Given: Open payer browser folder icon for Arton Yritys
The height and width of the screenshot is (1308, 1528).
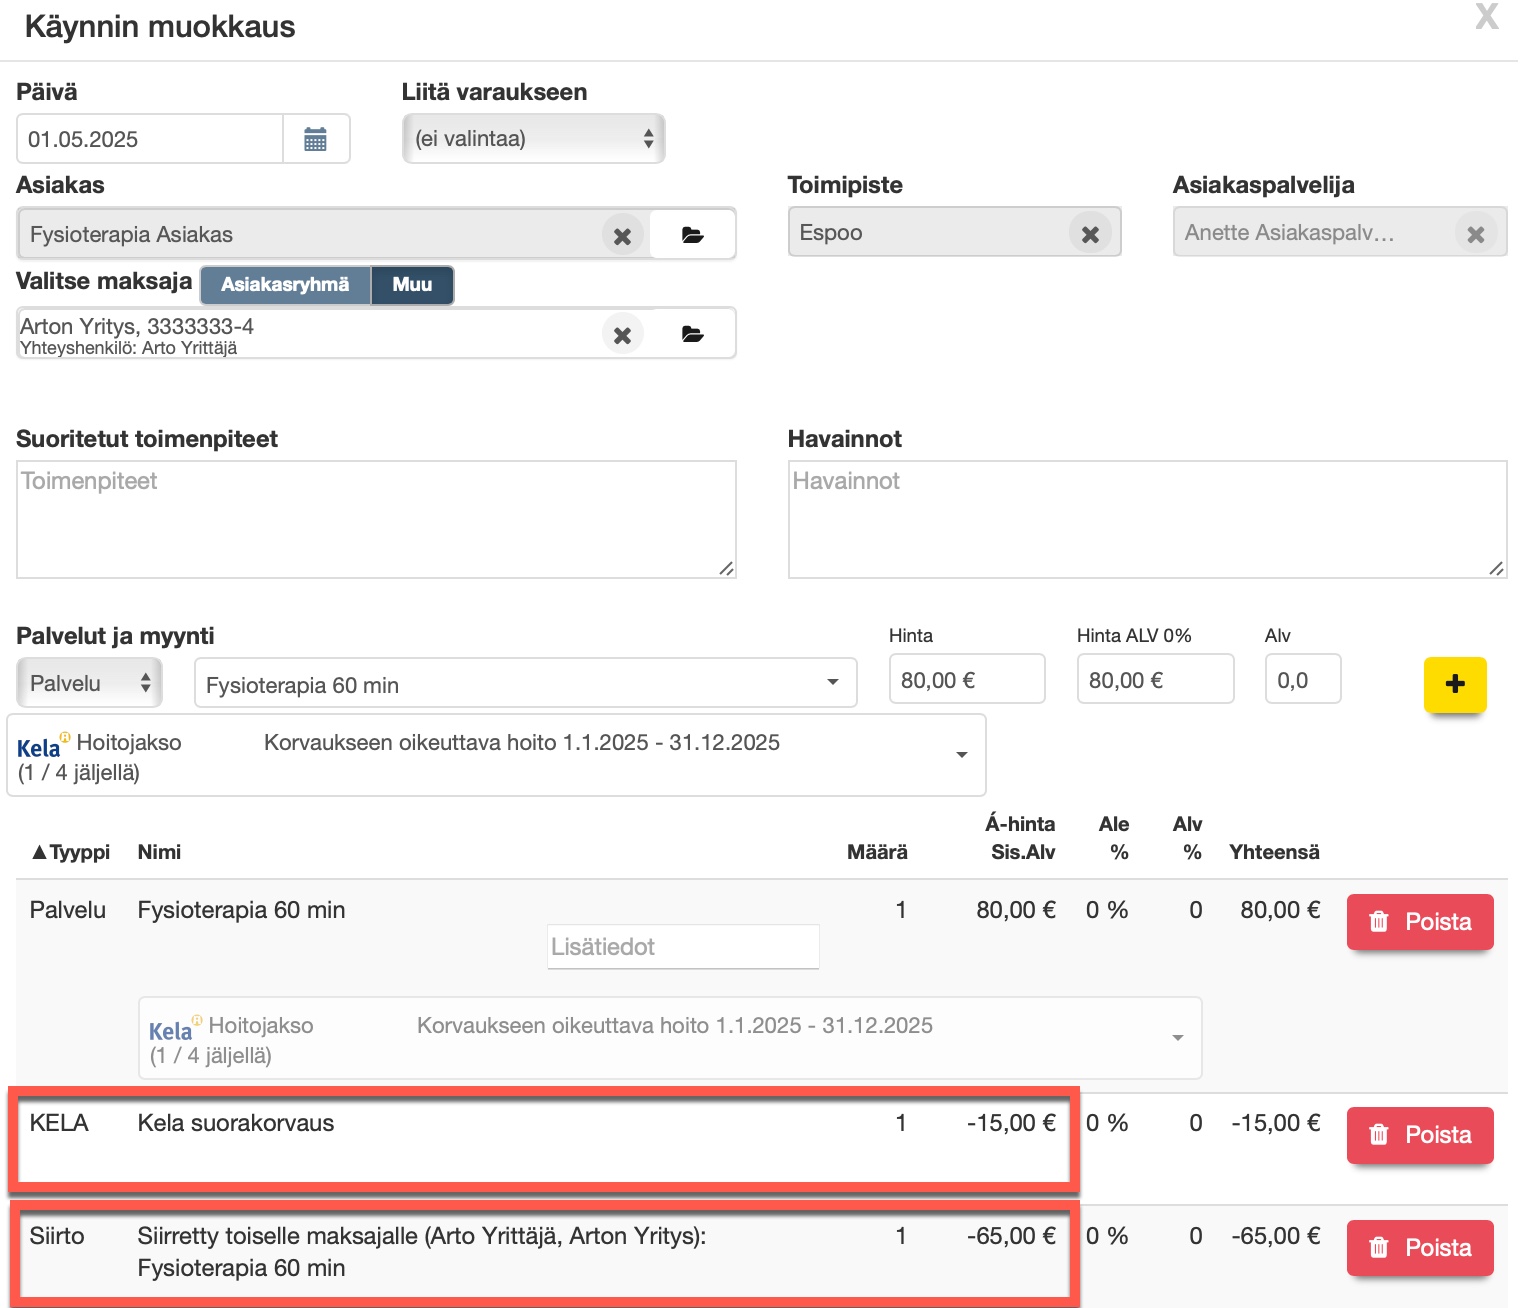Looking at the screenshot, I should pos(692,334).
